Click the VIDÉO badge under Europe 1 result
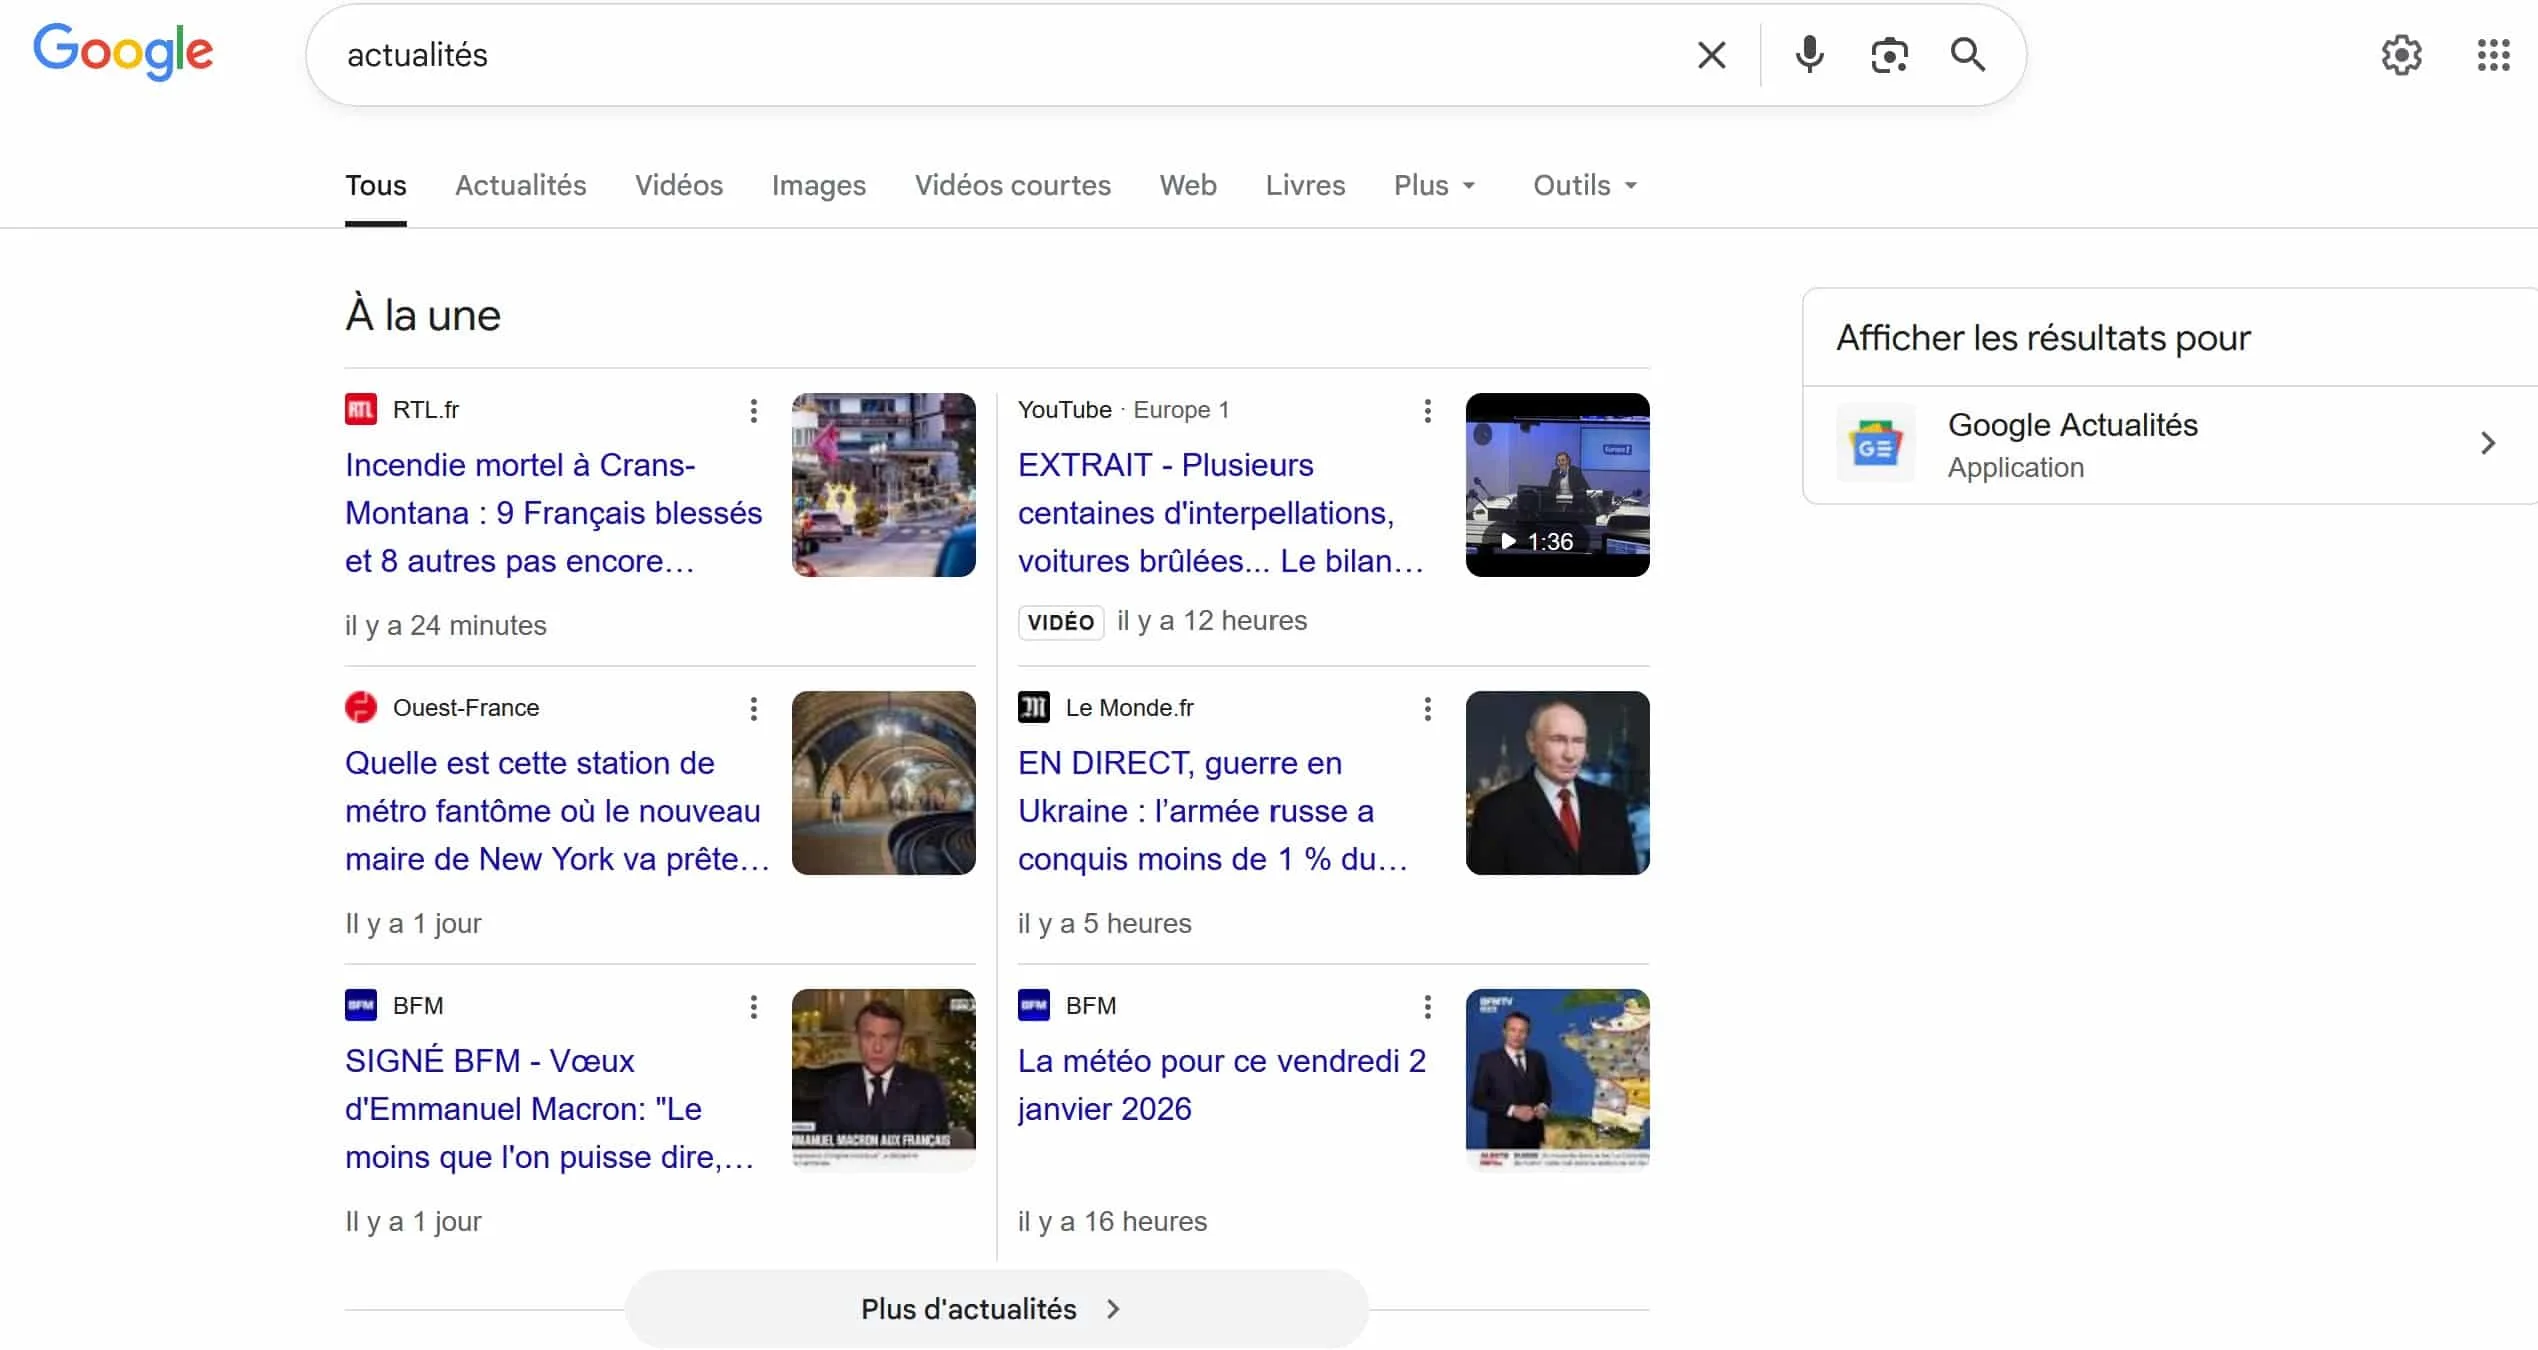 click(1061, 622)
